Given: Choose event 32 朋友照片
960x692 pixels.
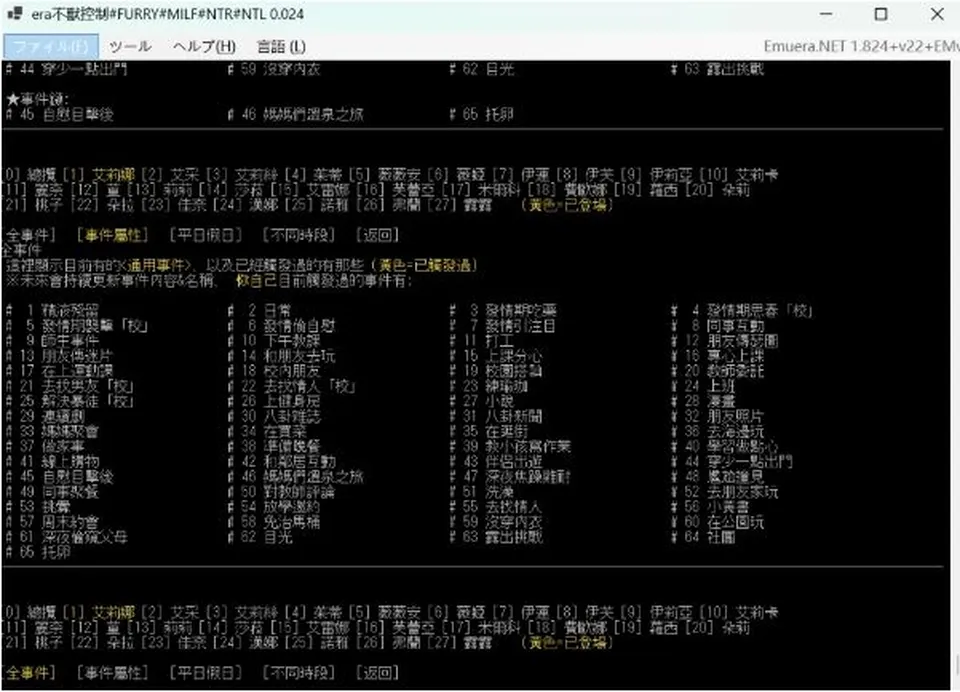Looking at the screenshot, I should tap(718, 416).
